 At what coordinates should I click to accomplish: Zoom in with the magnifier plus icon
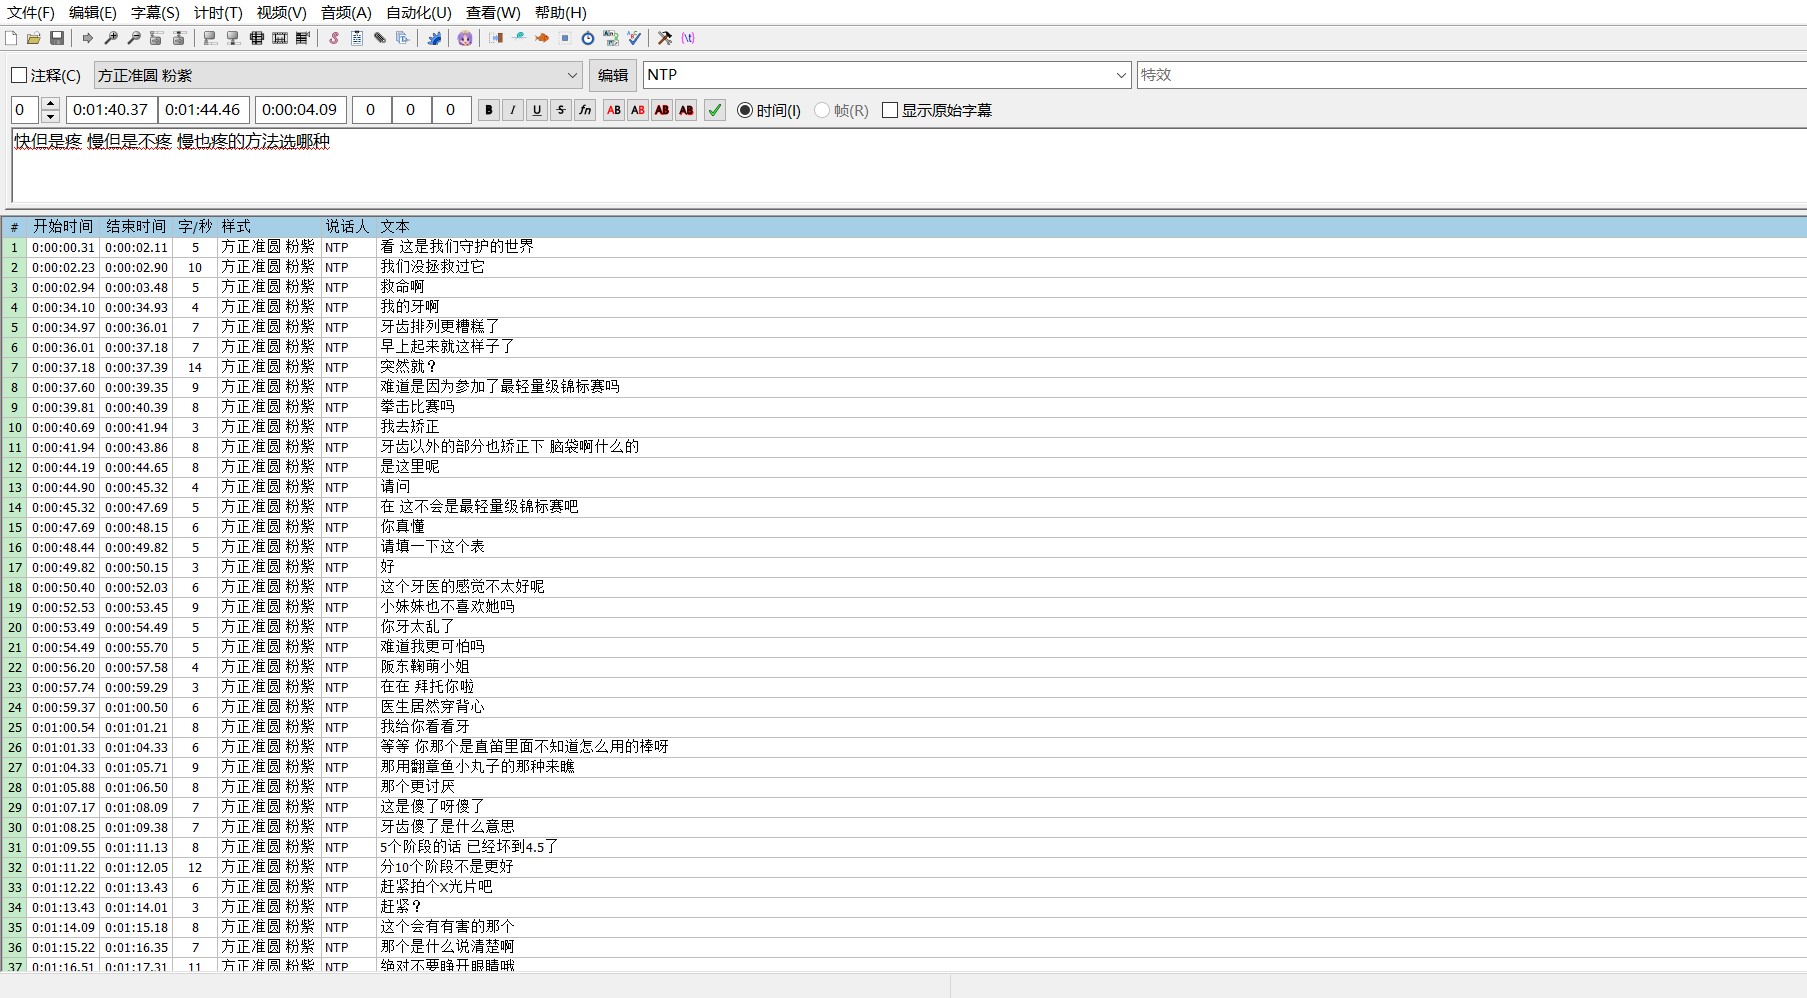111,38
